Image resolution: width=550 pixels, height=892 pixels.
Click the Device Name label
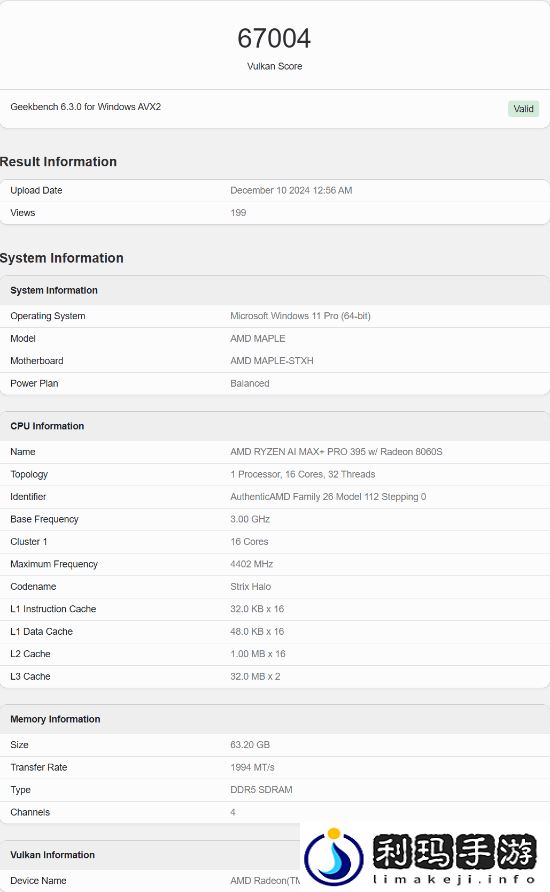tap(38, 881)
